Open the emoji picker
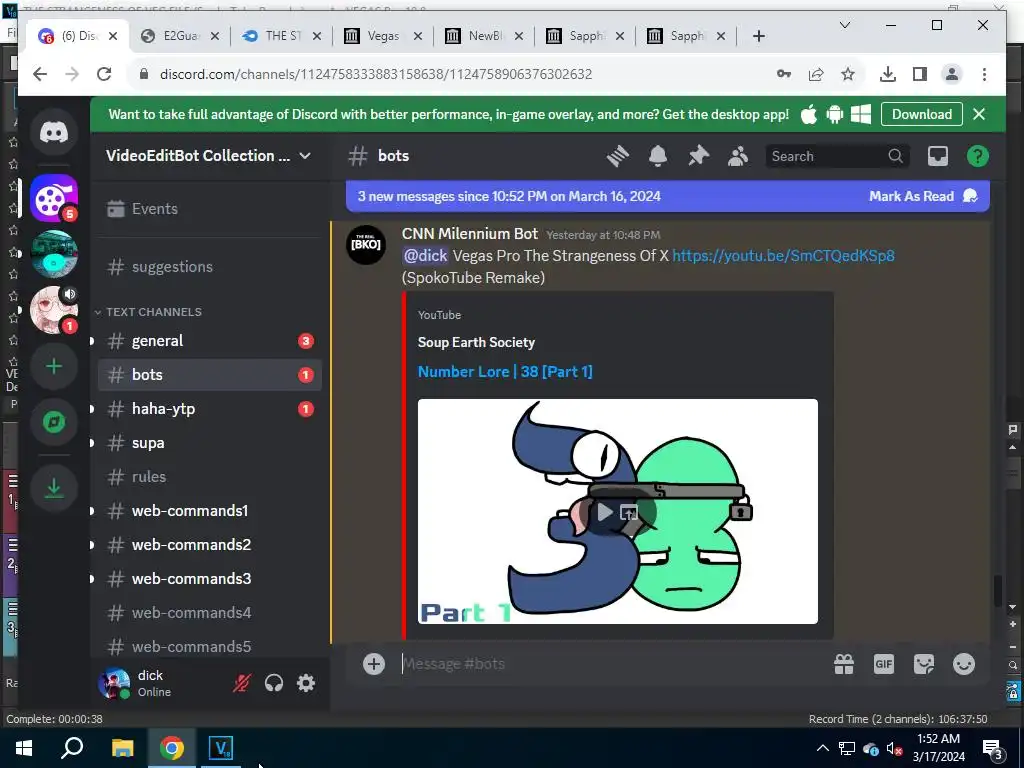 964,664
